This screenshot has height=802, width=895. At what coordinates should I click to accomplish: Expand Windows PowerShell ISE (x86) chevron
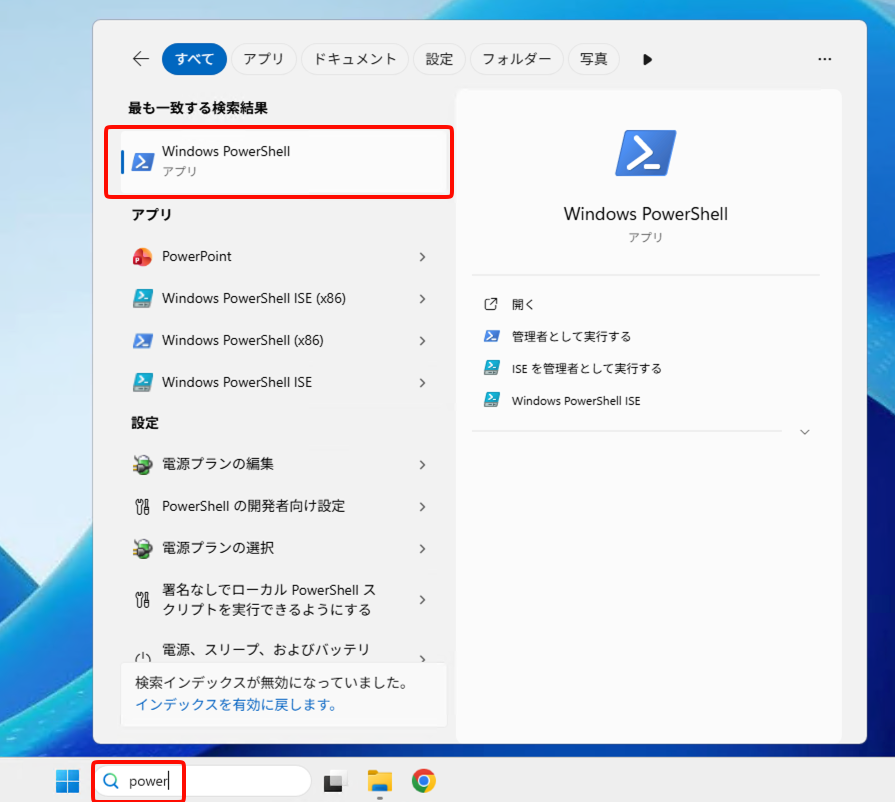click(x=422, y=299)
